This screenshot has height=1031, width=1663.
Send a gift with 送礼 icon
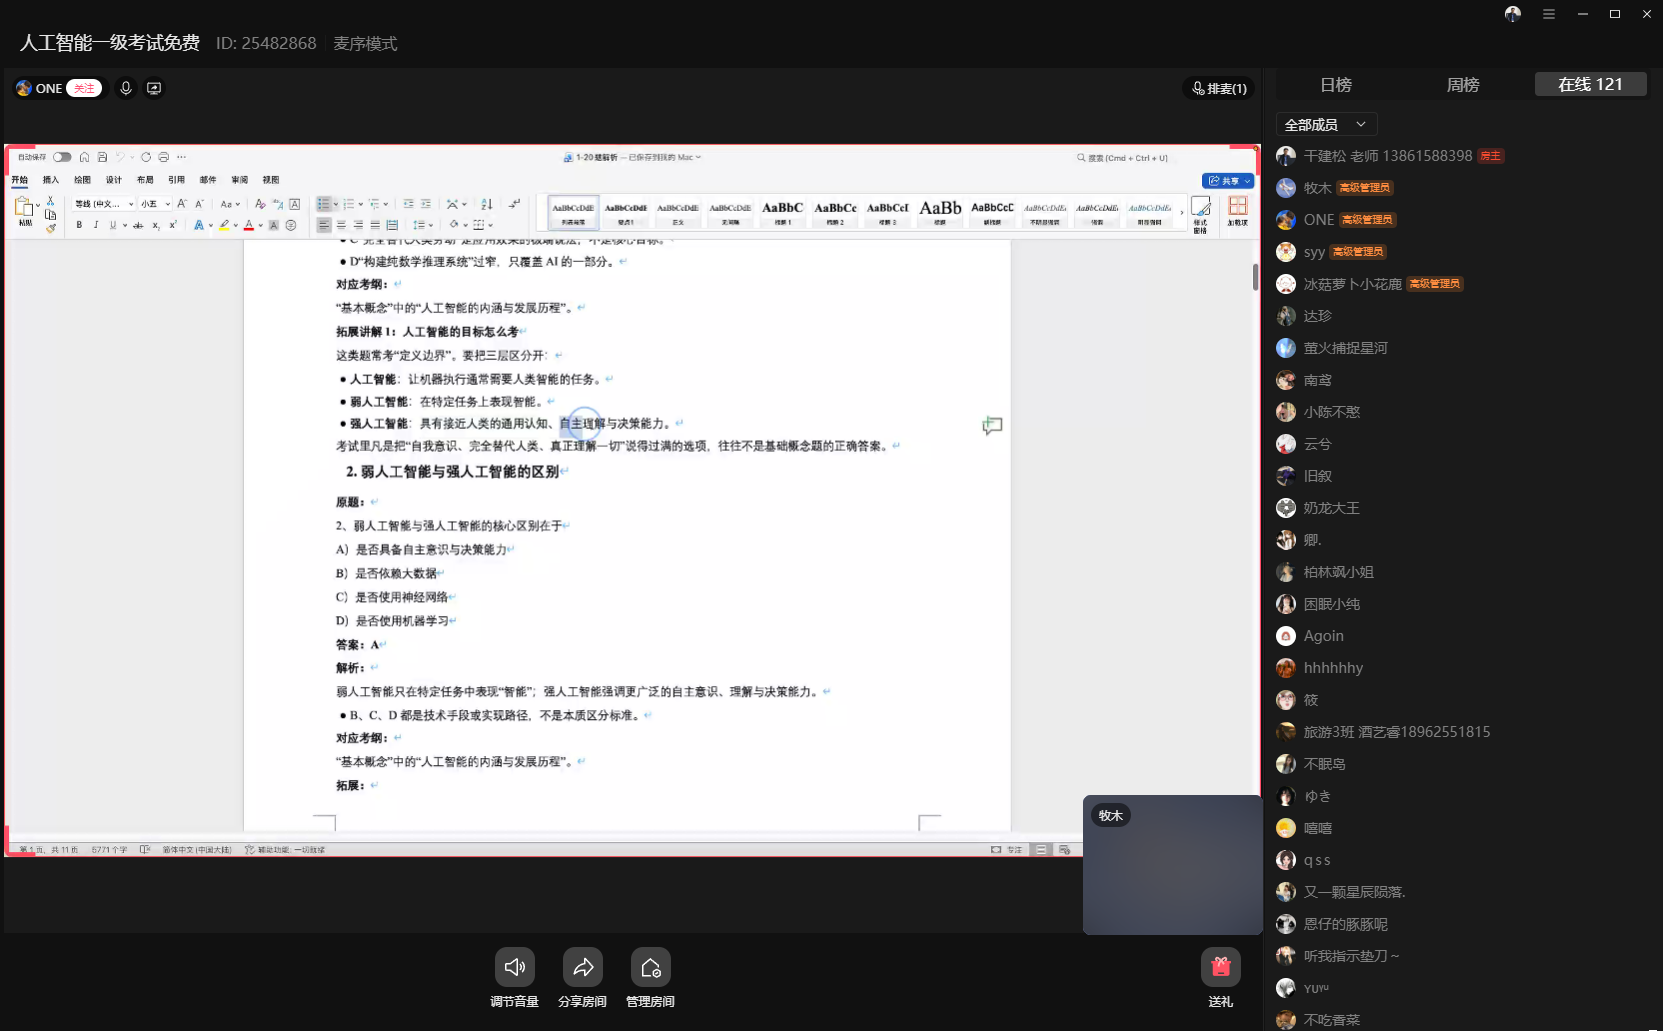coord(1220,967)
